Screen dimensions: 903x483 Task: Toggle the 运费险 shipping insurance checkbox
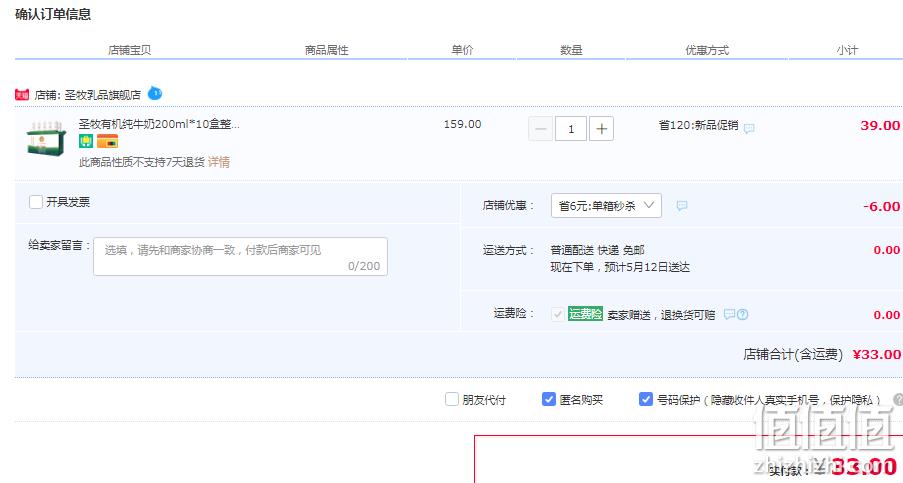click(557, 314)
